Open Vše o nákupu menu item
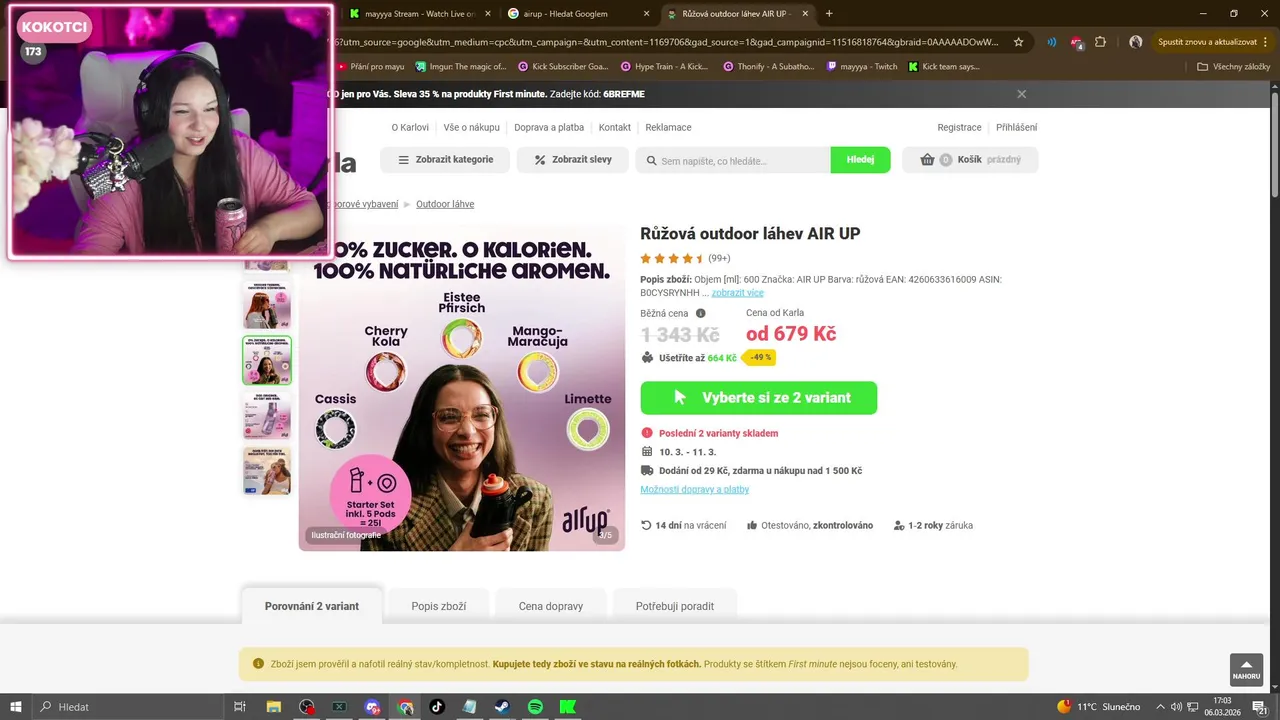 coord(471,127)
